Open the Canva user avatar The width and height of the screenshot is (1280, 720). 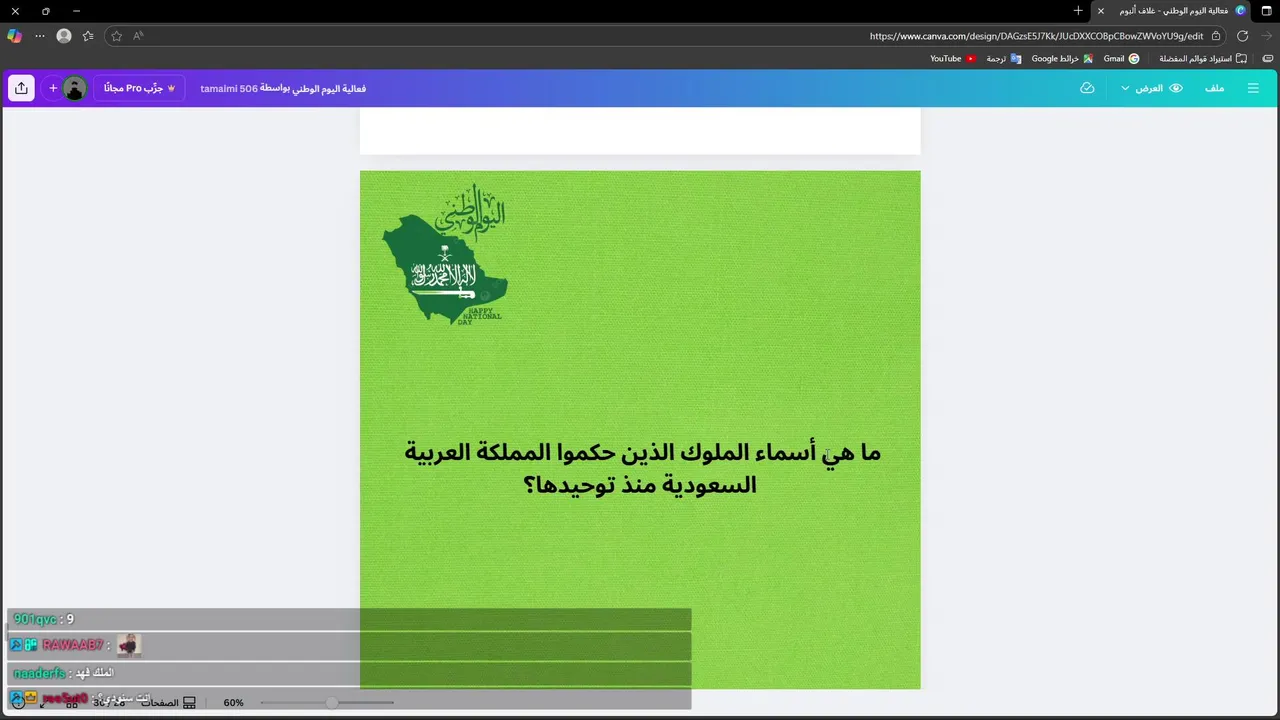pos(75,88)
